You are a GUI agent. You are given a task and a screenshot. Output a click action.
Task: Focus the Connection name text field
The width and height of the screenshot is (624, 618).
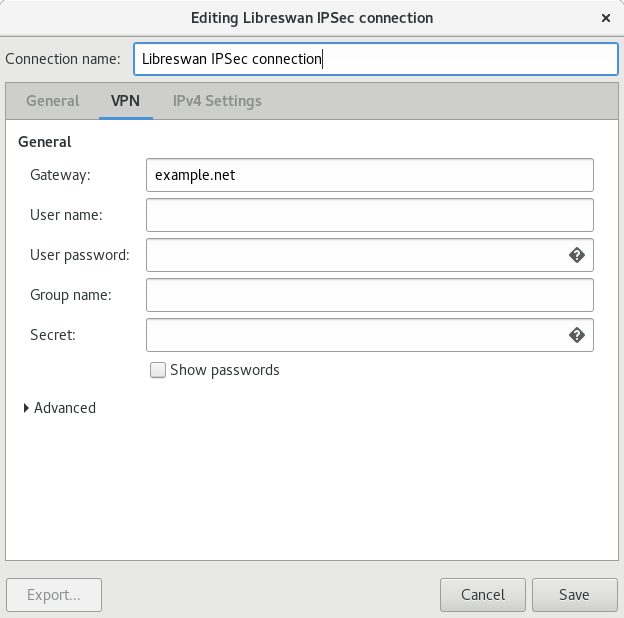[375, 59]
